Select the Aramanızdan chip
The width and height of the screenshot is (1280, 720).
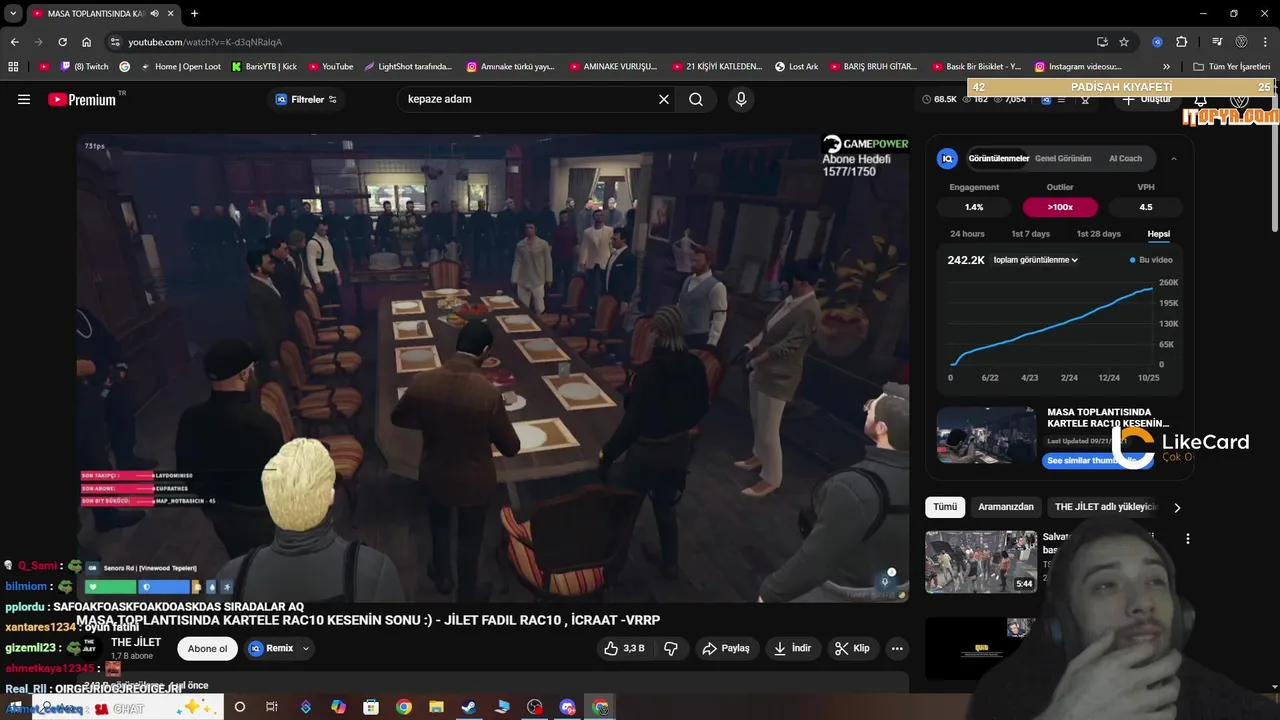1006,507
